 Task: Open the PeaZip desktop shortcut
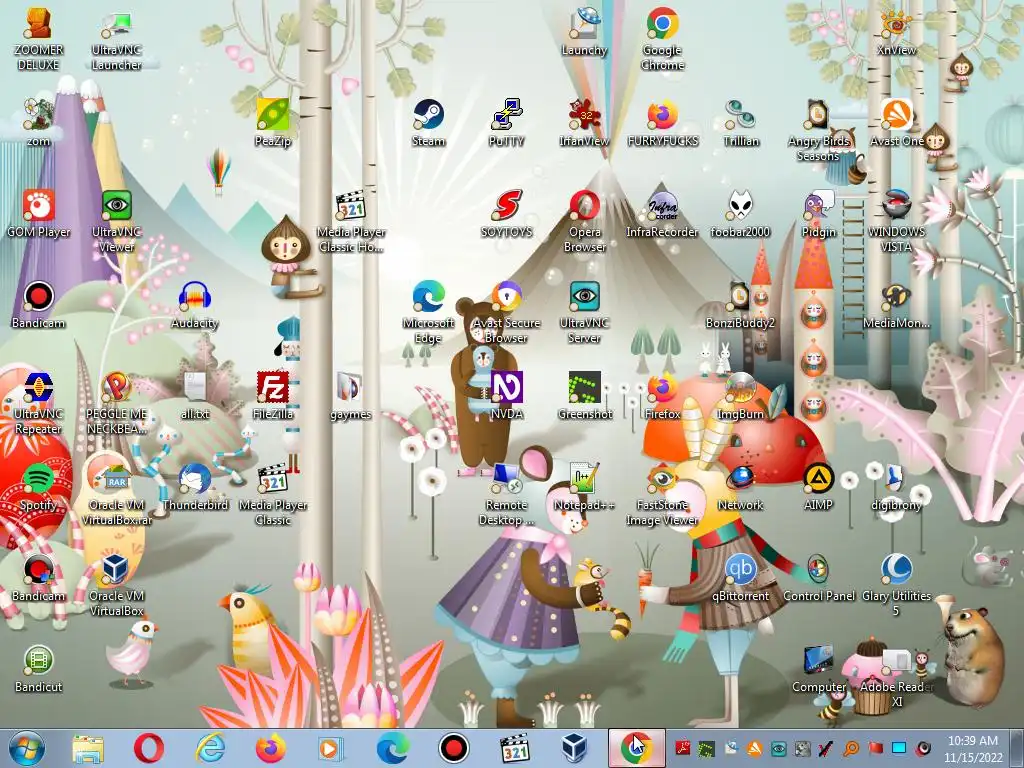pos(273,123)
